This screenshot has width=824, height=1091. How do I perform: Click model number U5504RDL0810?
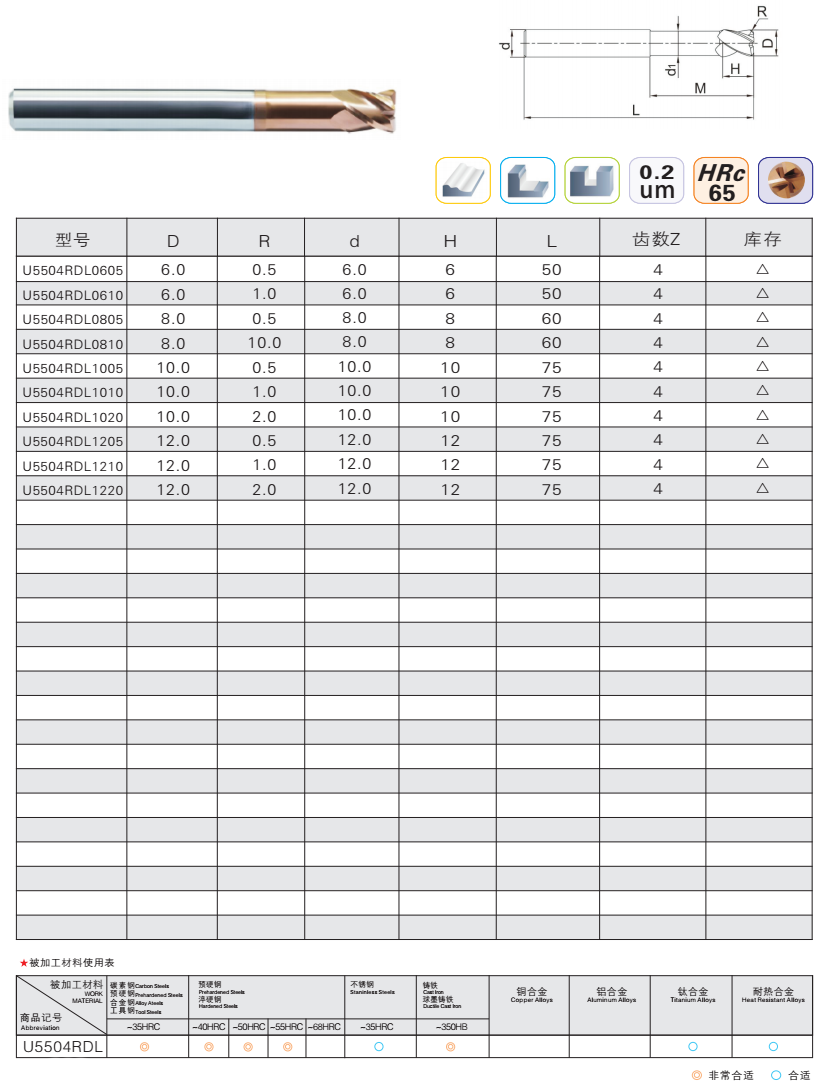tap(72, 343)
